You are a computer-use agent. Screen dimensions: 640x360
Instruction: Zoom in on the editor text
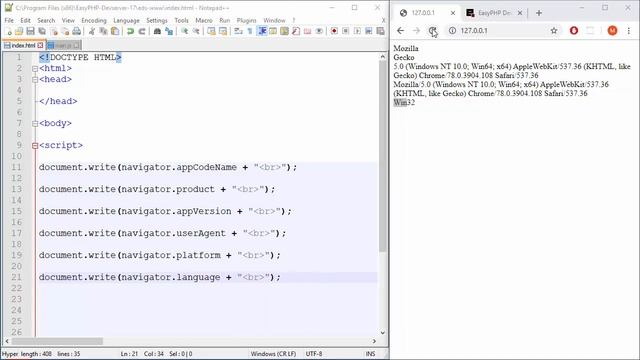(184, 31)
